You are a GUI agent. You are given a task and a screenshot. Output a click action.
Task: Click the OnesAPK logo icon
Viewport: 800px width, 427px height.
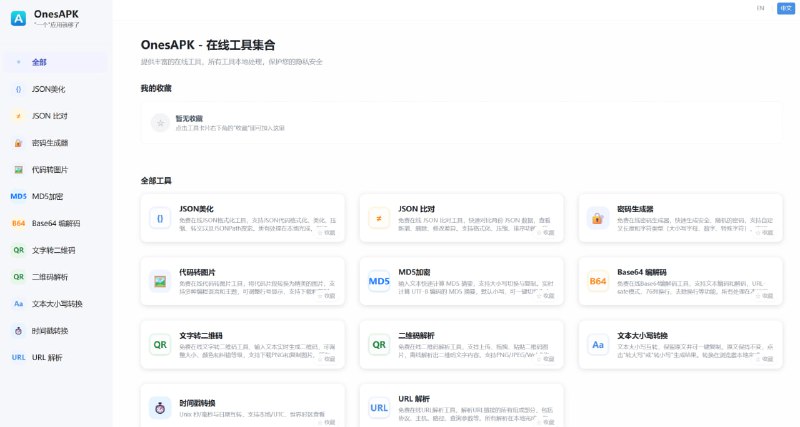(x=18, y=18)
